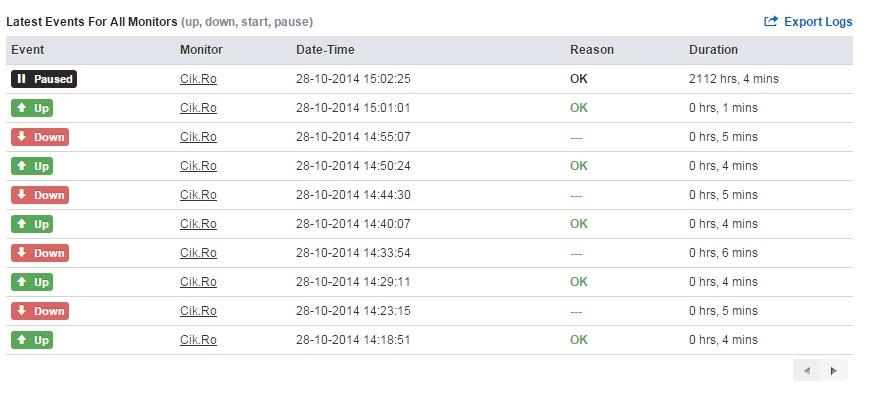The width and height of the screenshot is (870, 402).
Task: Click the Down badge at 14:55:07
Action: pyautogui.click(x=40, y=137)
